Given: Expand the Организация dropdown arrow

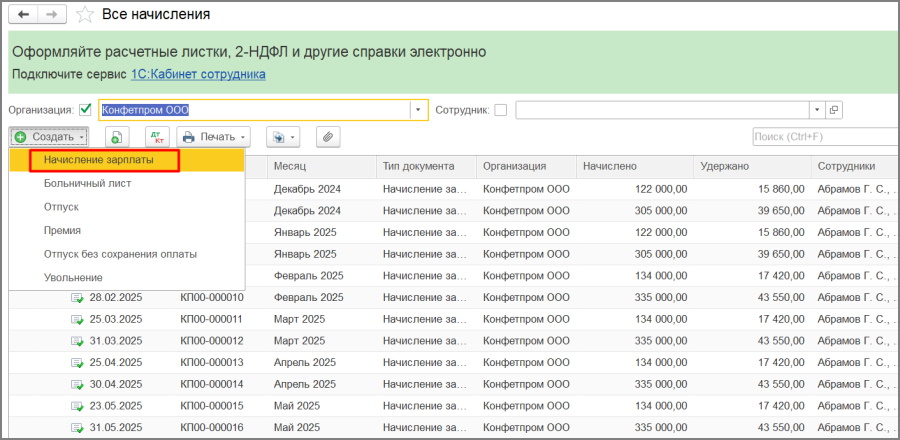Looking at the screenshot, I should coord(418,110).
